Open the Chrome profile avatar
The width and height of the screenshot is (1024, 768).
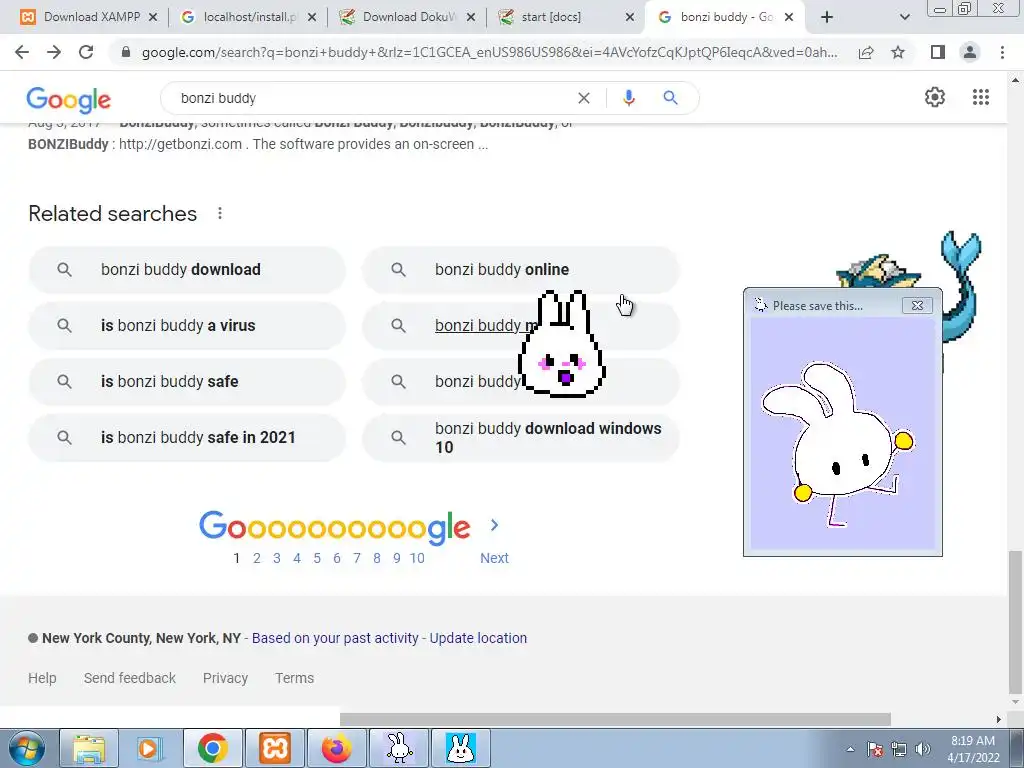(970, 52)
